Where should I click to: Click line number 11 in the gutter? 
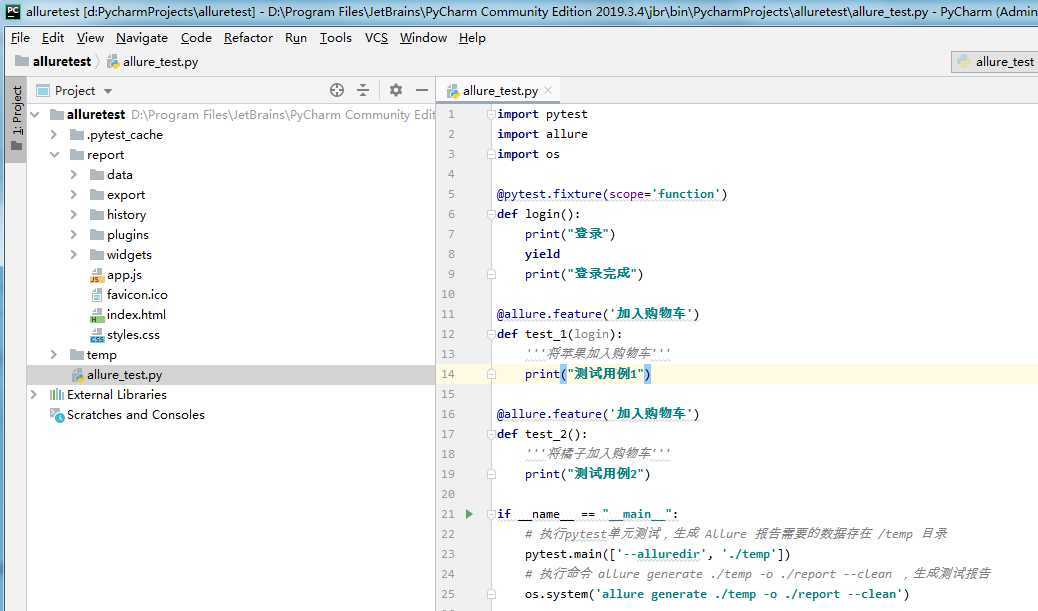pyautogui.click(x=448, y=314)
